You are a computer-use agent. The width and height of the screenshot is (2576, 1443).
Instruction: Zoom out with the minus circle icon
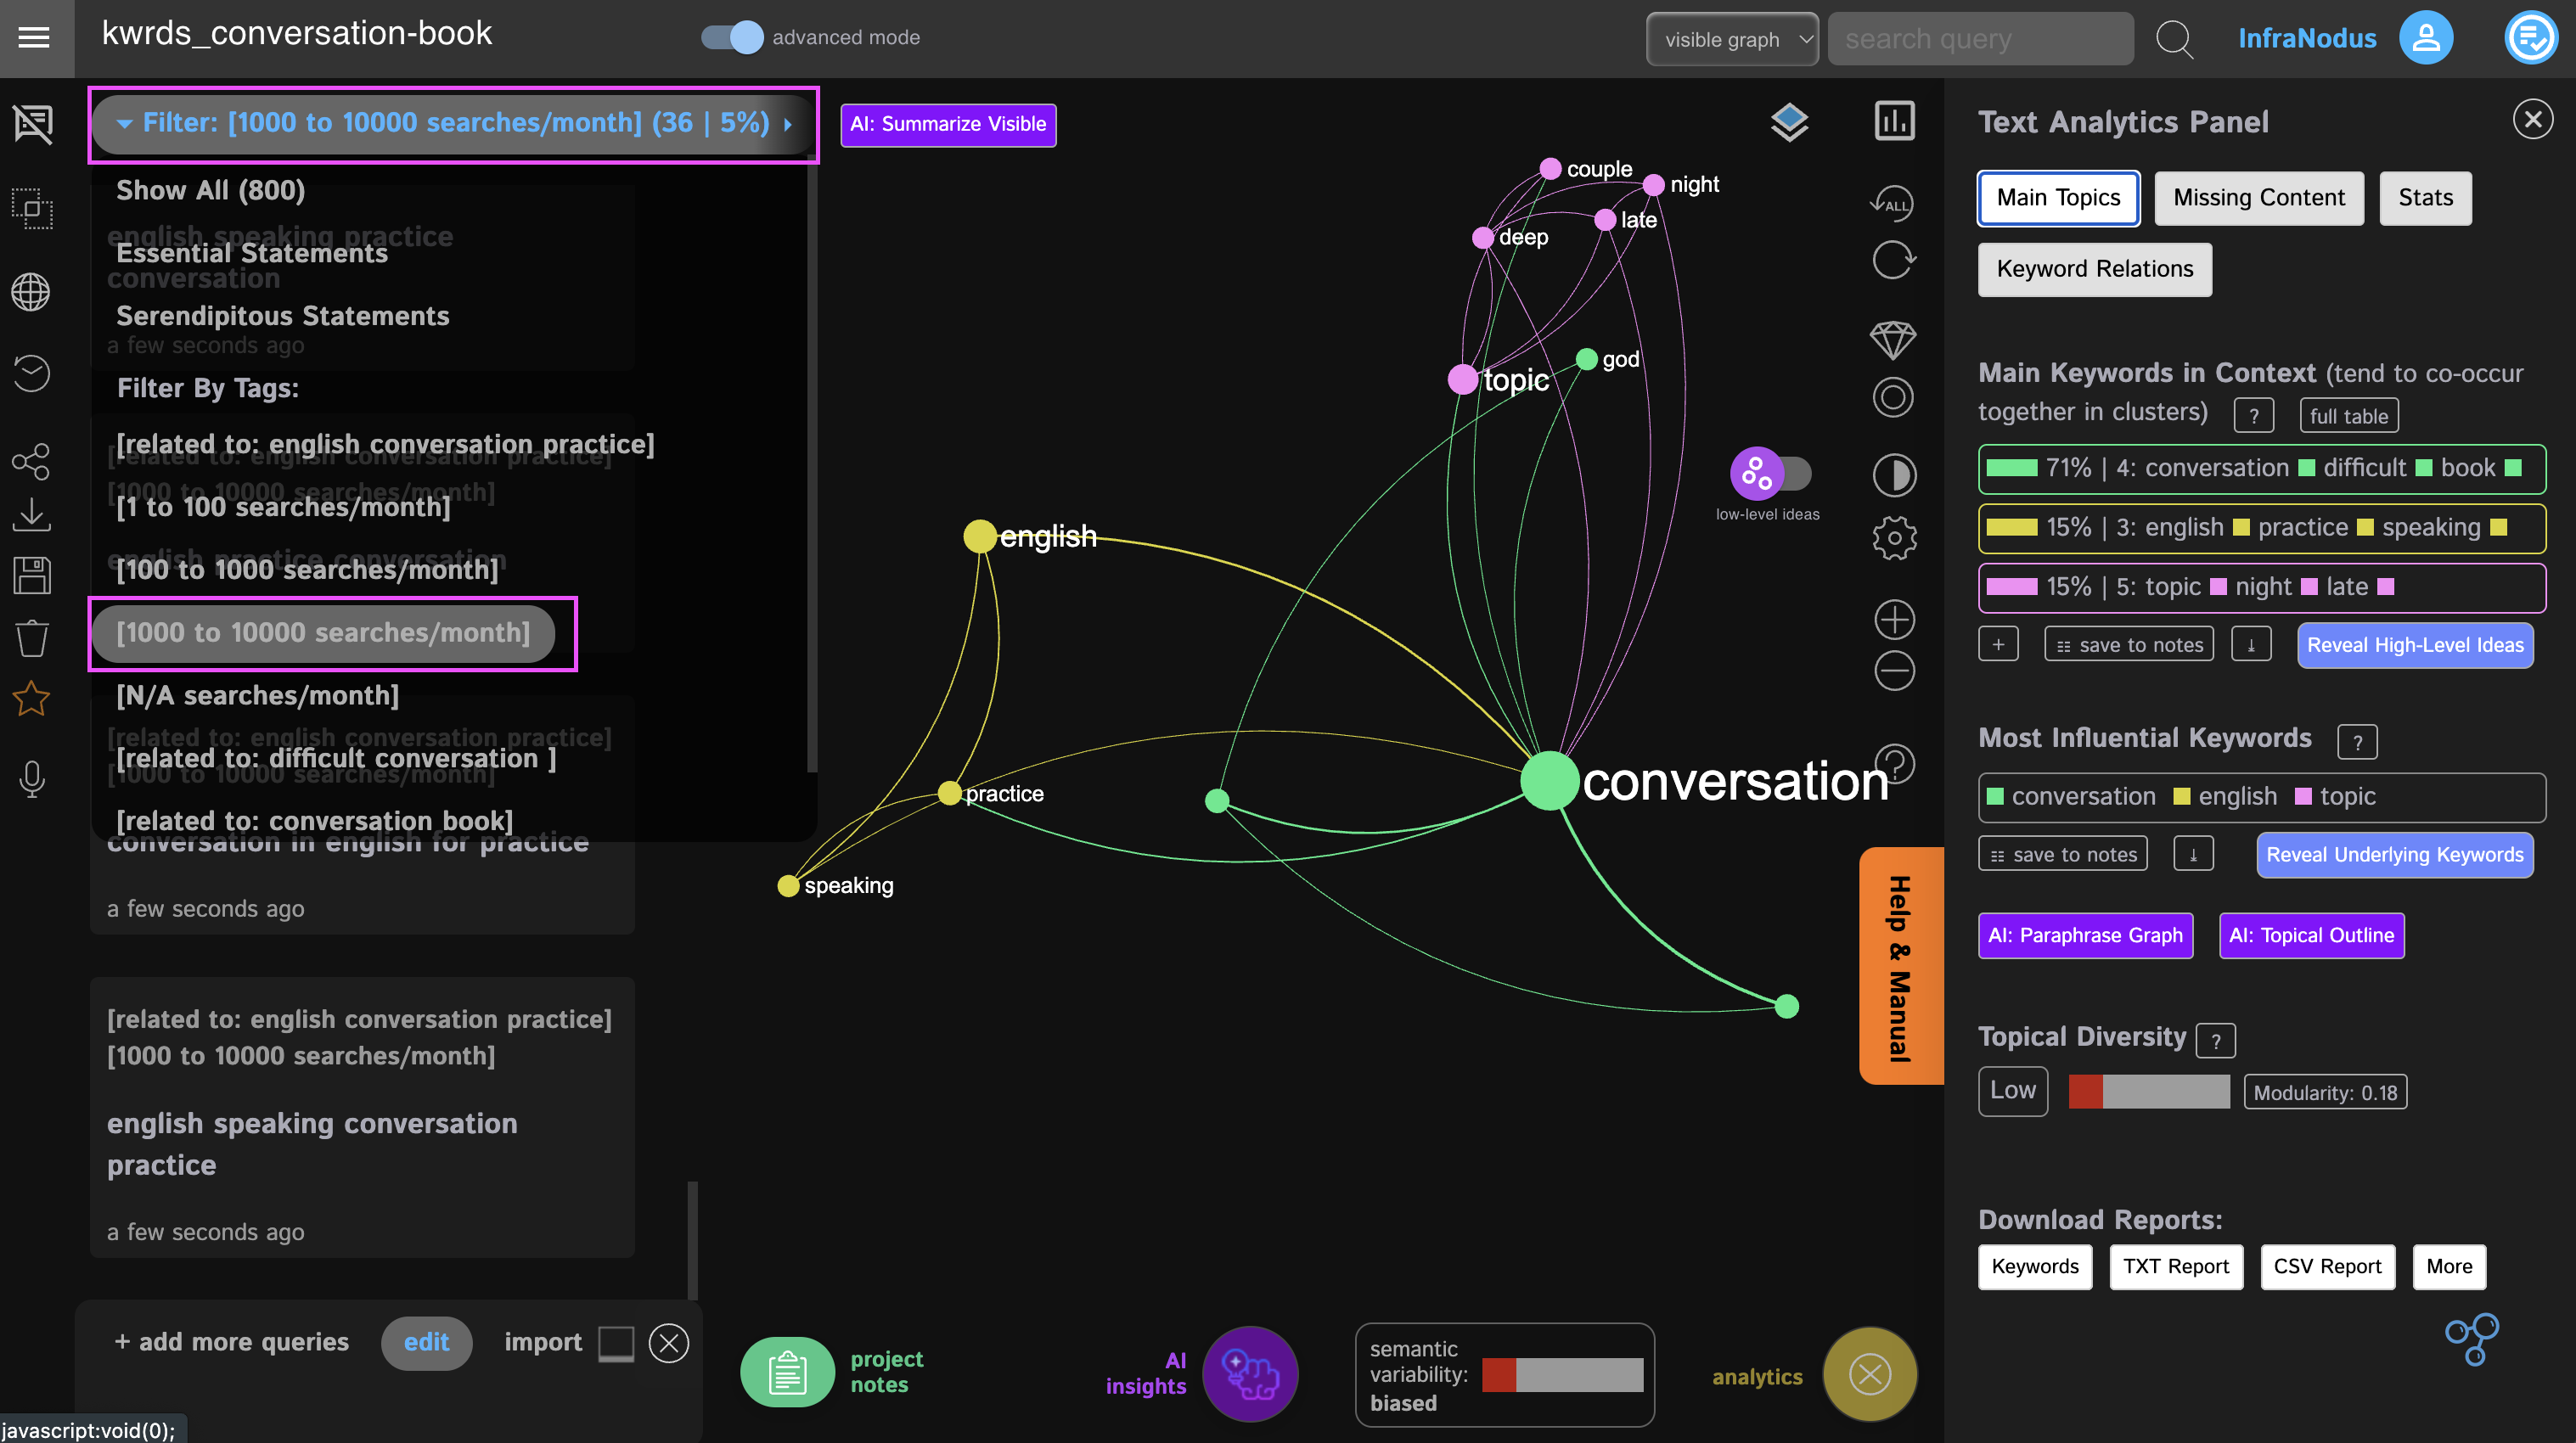1894,671
